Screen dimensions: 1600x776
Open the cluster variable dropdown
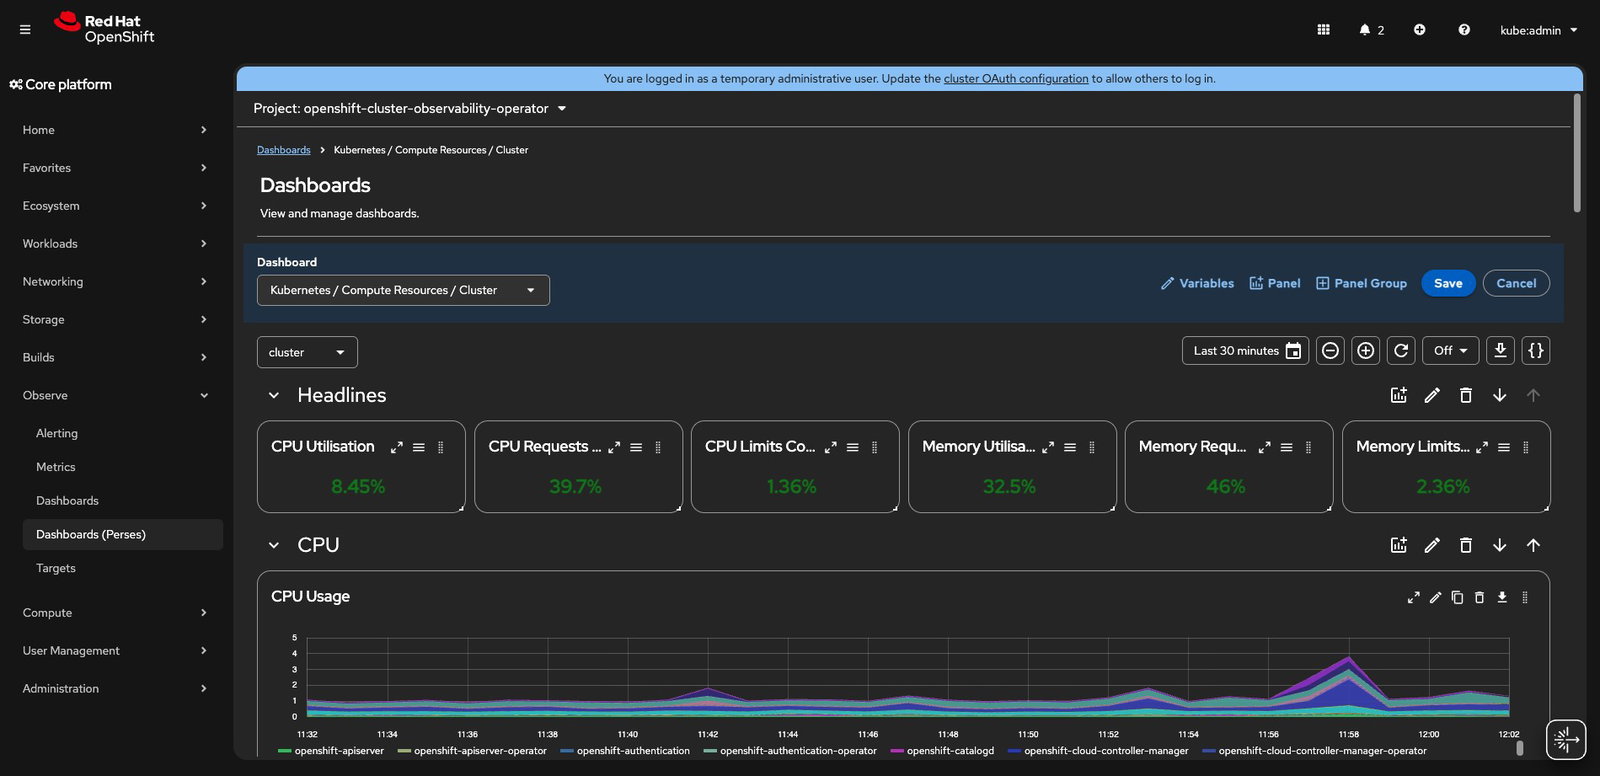click(x=307, y=352)
